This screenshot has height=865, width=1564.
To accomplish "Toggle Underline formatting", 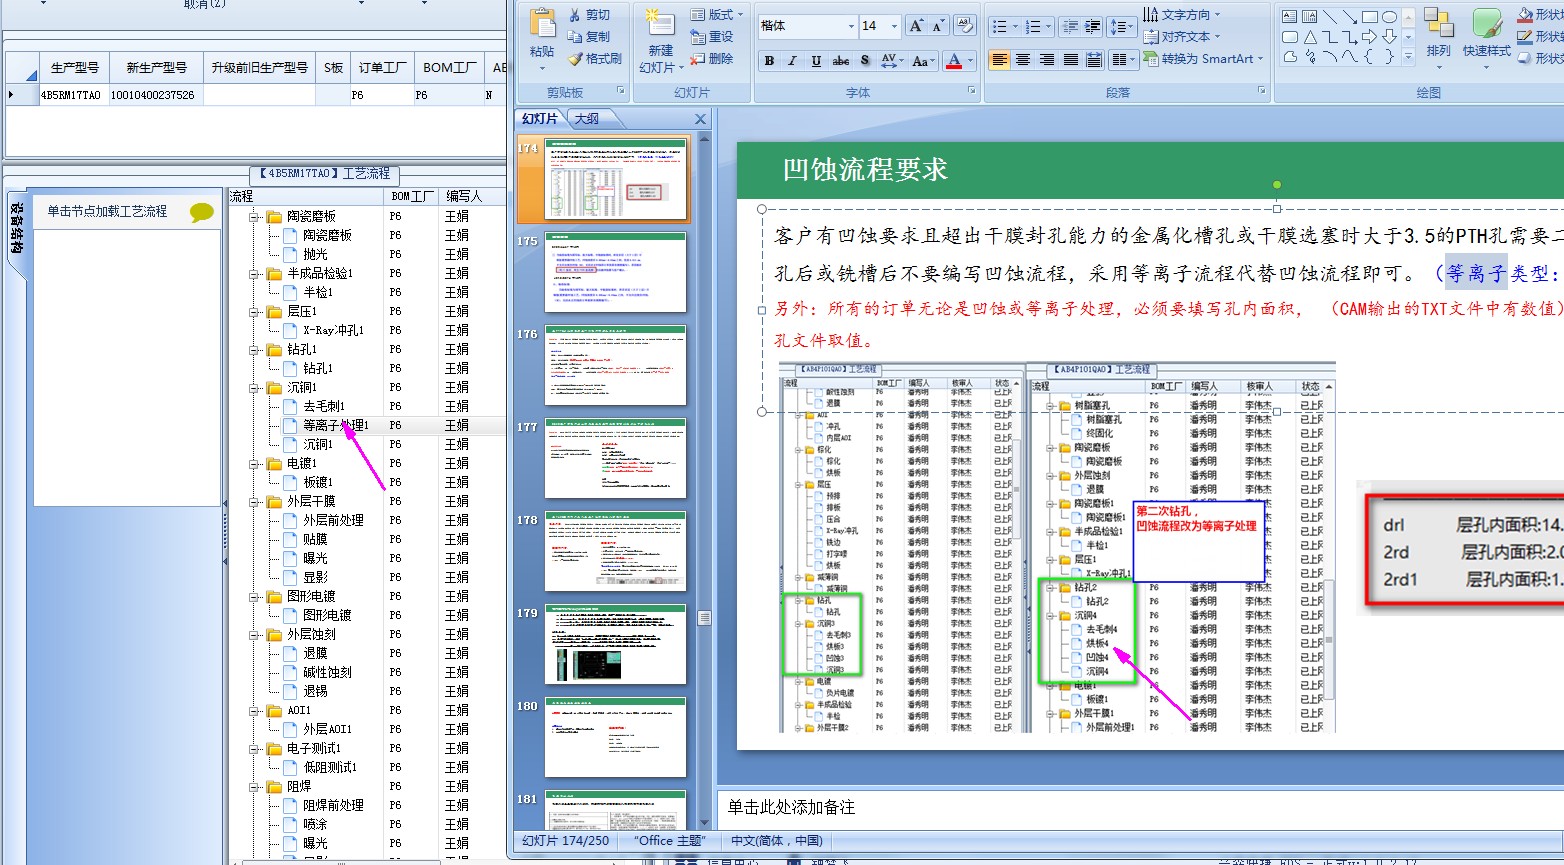I will (x=816, y=61).
